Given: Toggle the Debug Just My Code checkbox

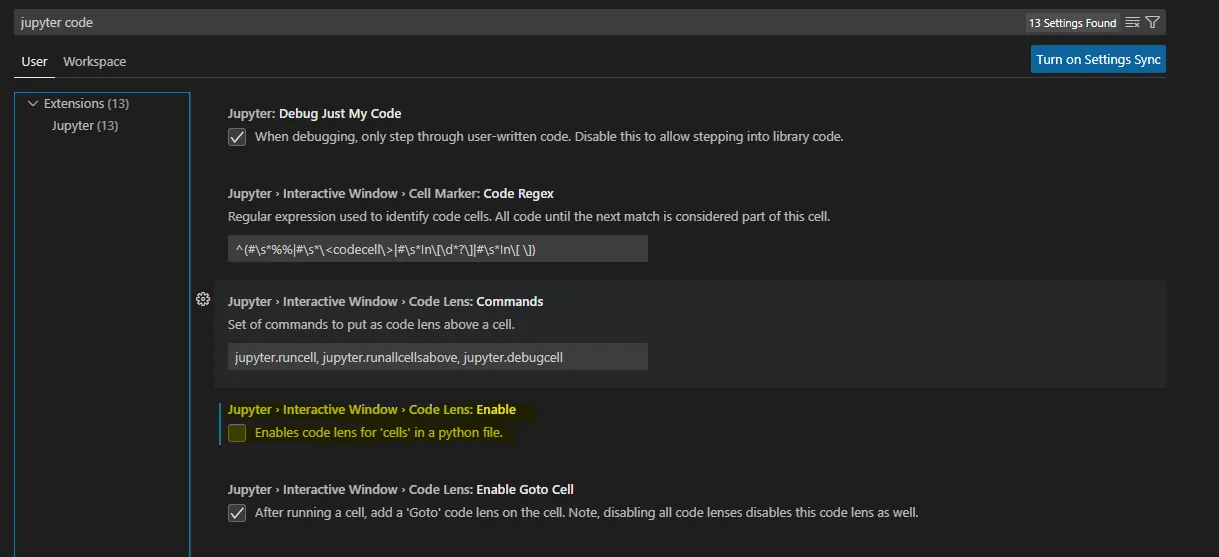Looking at the screenshot, I should point(237,137).
